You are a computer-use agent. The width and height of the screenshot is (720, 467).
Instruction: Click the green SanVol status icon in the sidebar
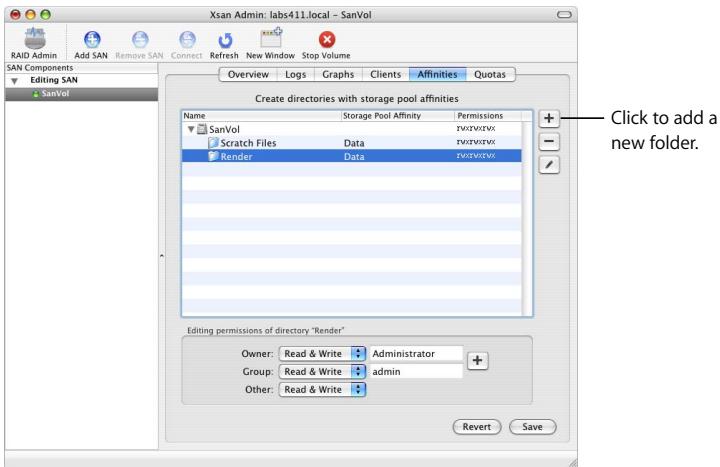click(35, 94)
